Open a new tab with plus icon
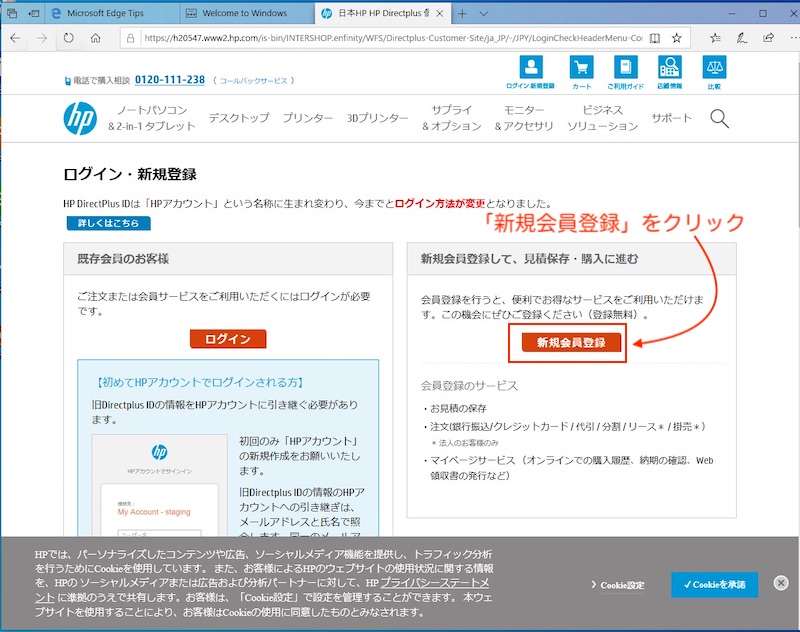The height and width of the screenshot is (632, 800). [462, 14]
